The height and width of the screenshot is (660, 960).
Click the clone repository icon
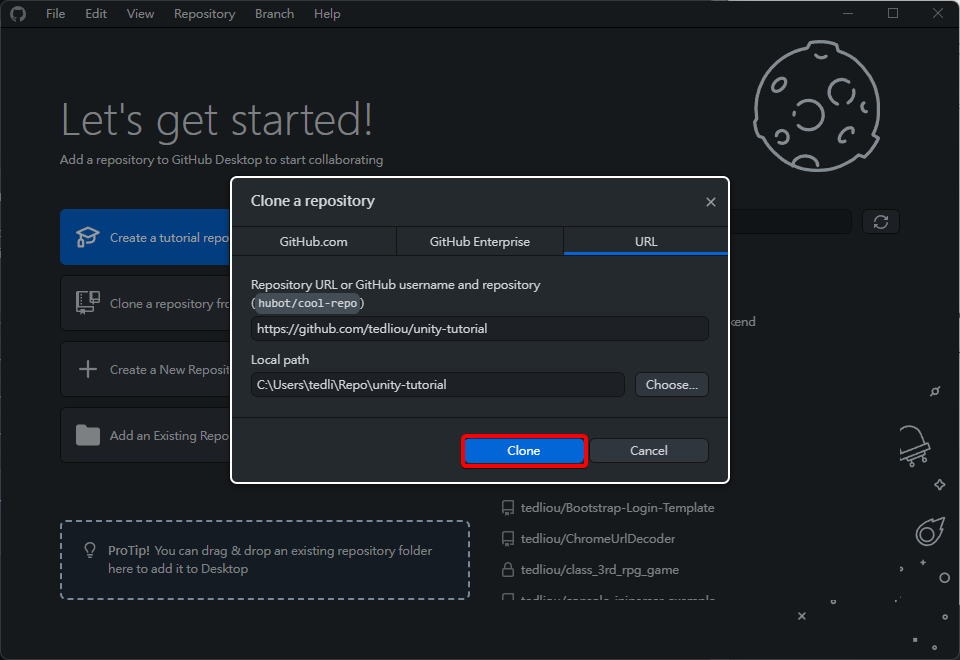[x=88, y=302]
